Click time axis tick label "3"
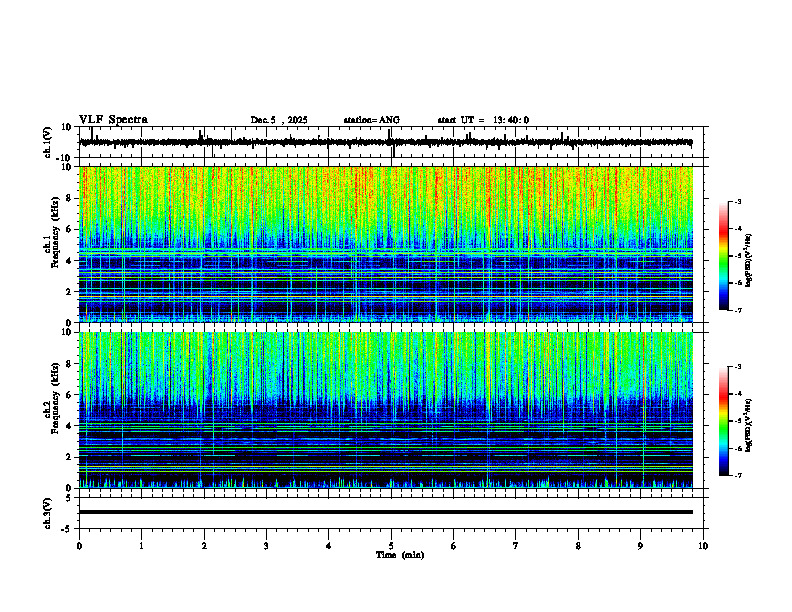The image size is (792, 612). 266,546
